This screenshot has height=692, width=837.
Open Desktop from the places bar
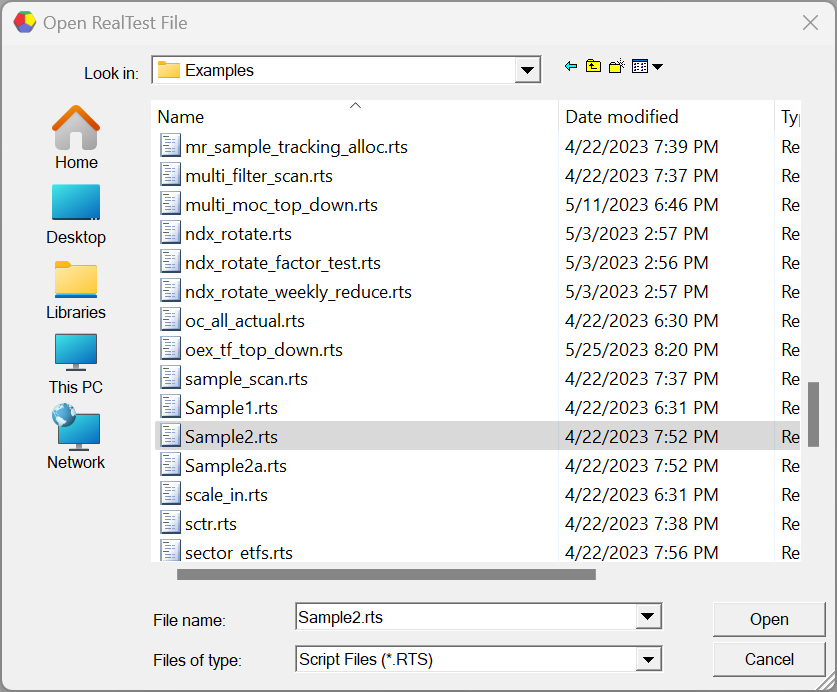coord(76,213)
